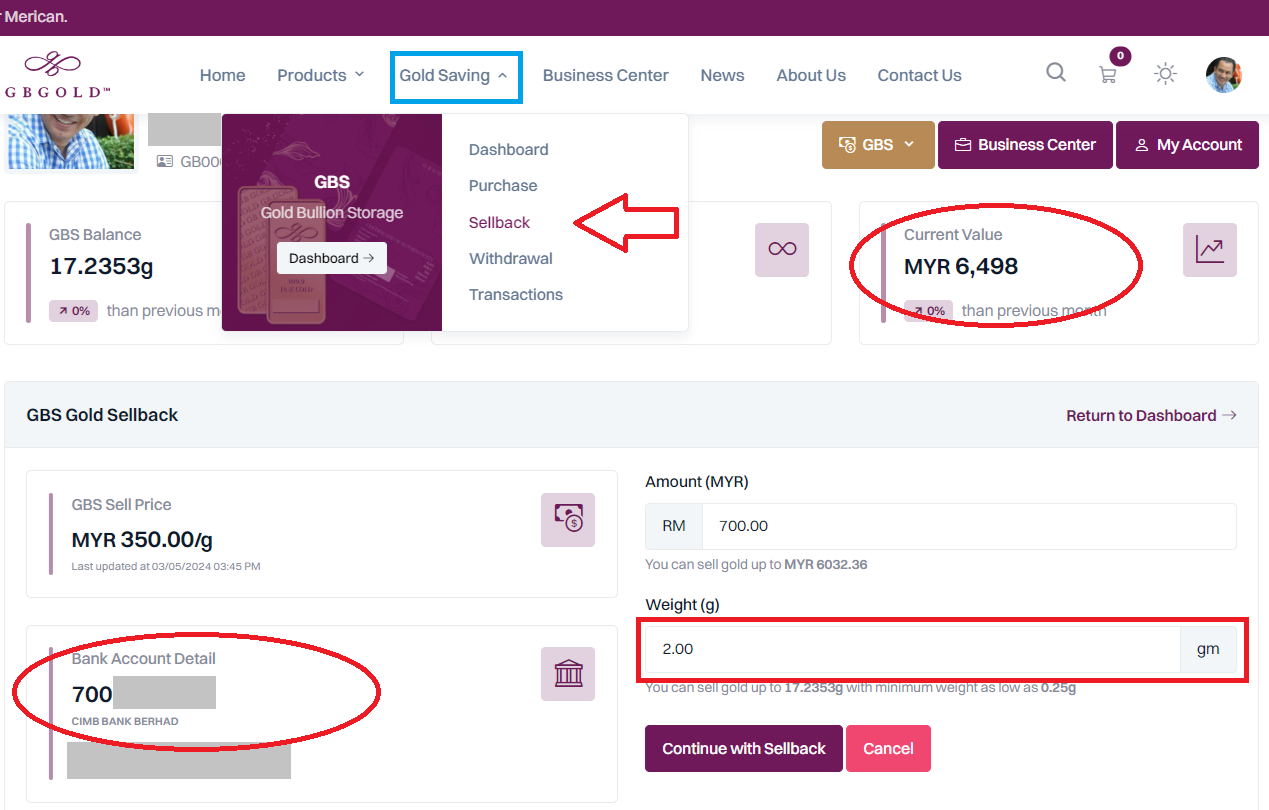Collapse the Gold Saving dropdown

point(455,76)
